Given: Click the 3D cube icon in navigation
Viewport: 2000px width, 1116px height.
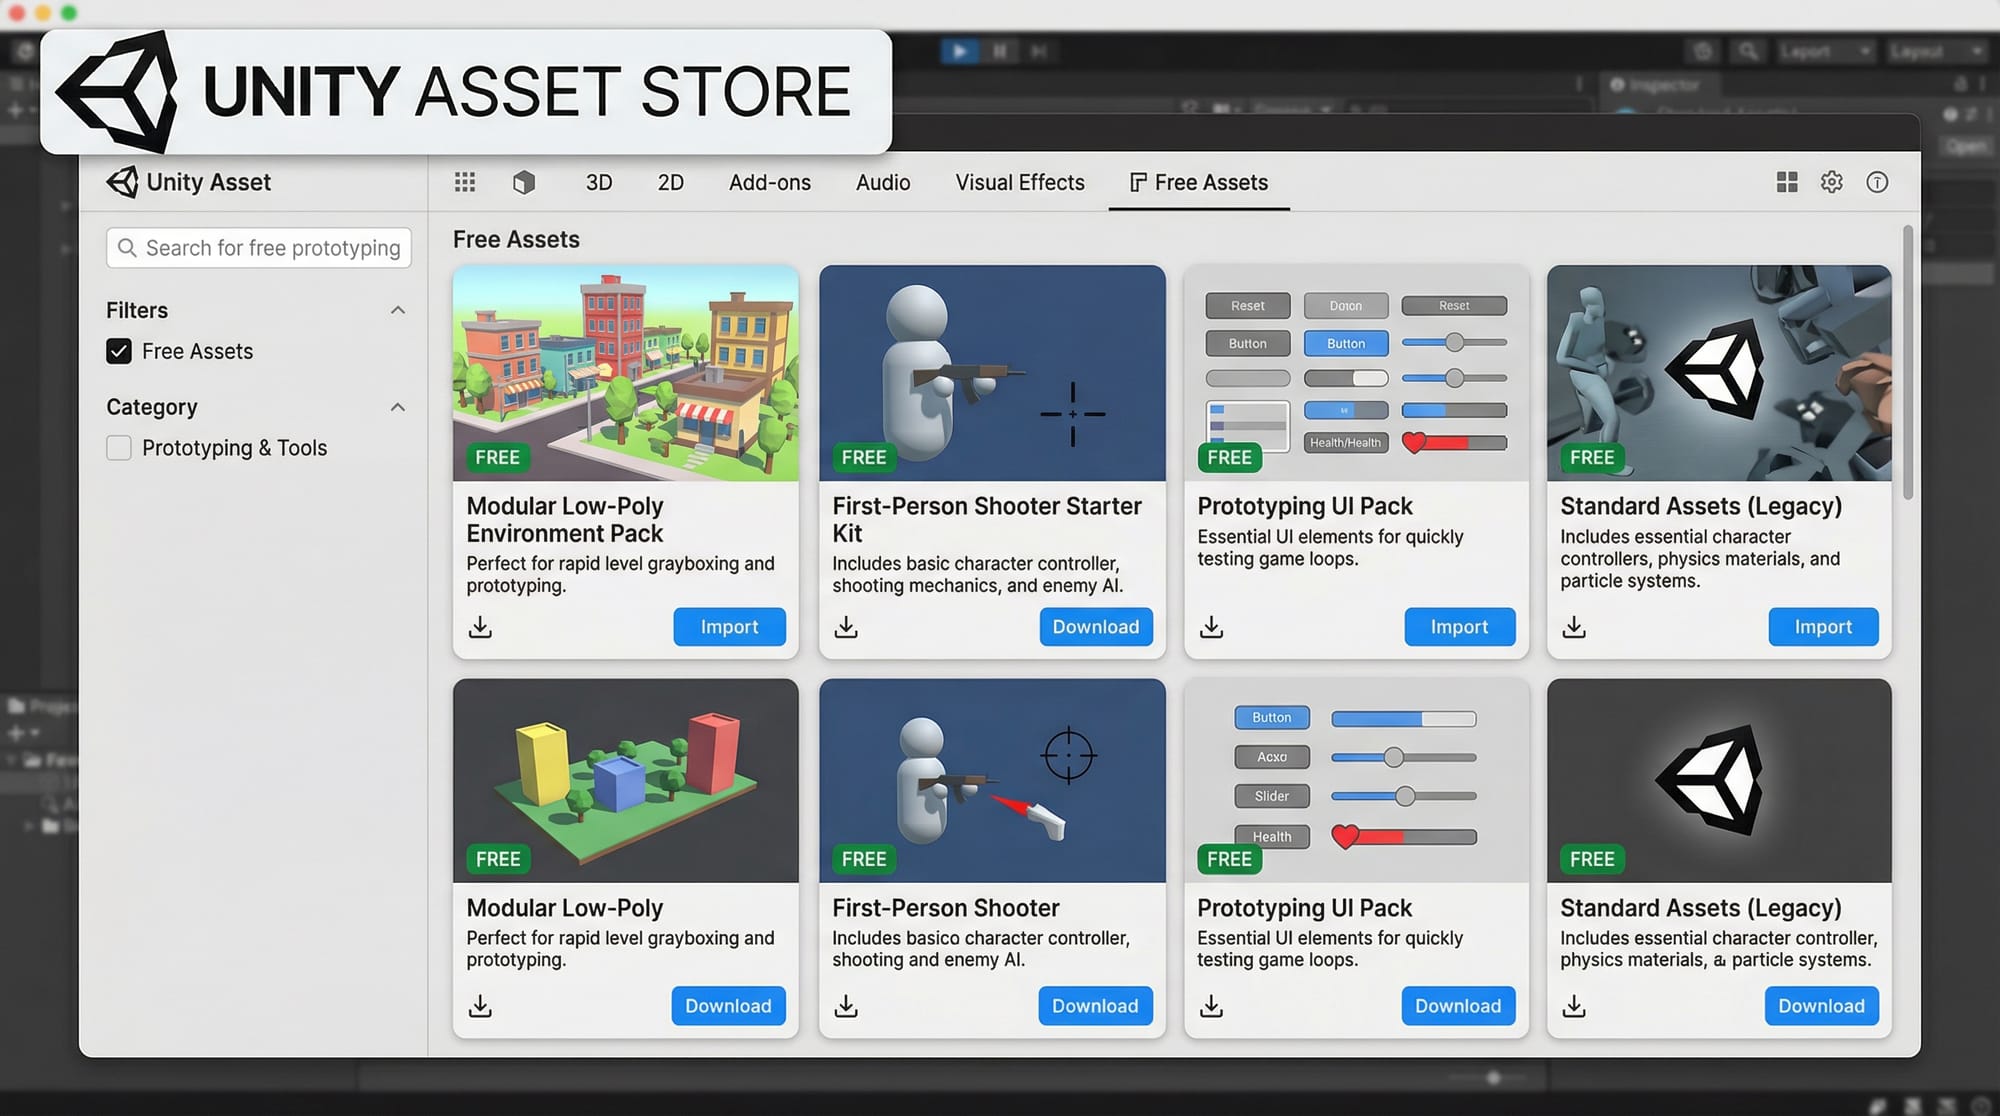Looking at the screenshot, I should click(524, 182).
